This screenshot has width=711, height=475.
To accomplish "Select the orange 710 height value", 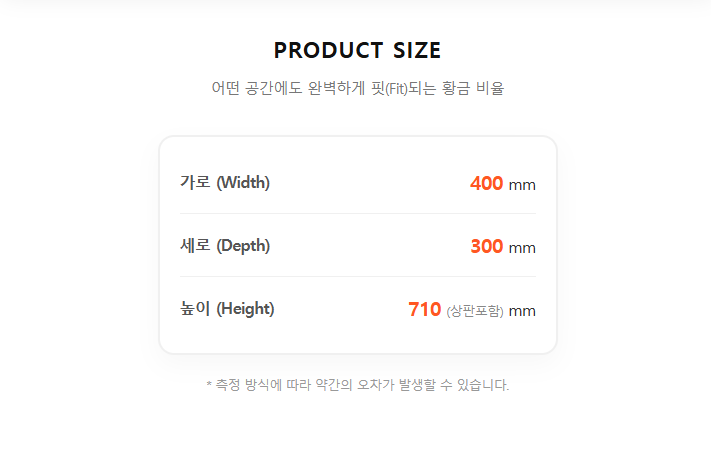I will pyautogui.click(x=424, y=309).
